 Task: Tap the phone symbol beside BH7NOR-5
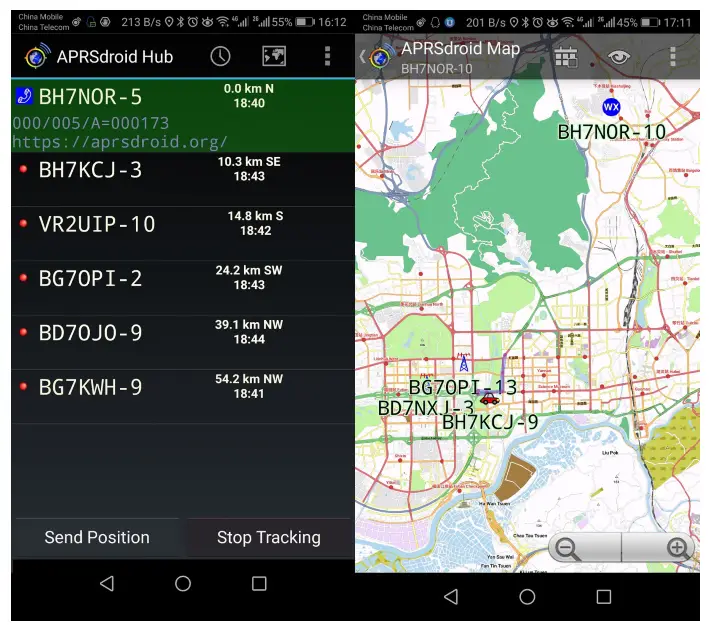24,96
